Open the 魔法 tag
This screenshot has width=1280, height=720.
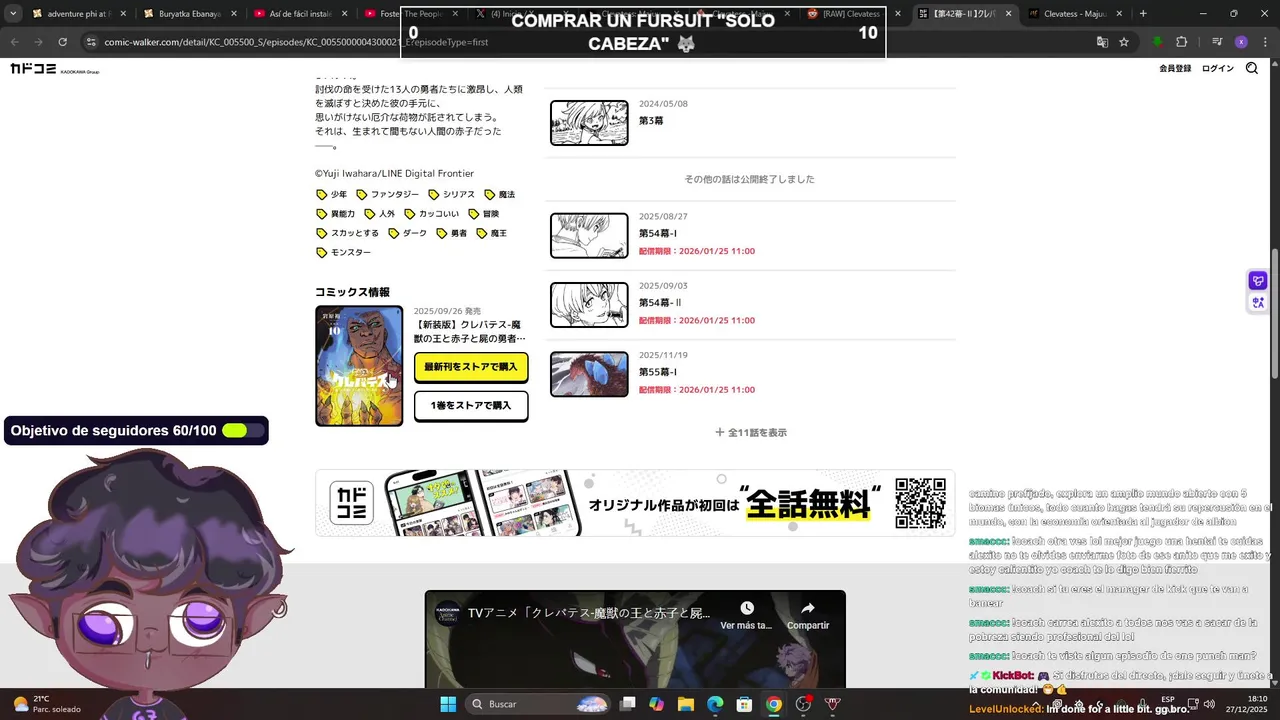point(500,195)
